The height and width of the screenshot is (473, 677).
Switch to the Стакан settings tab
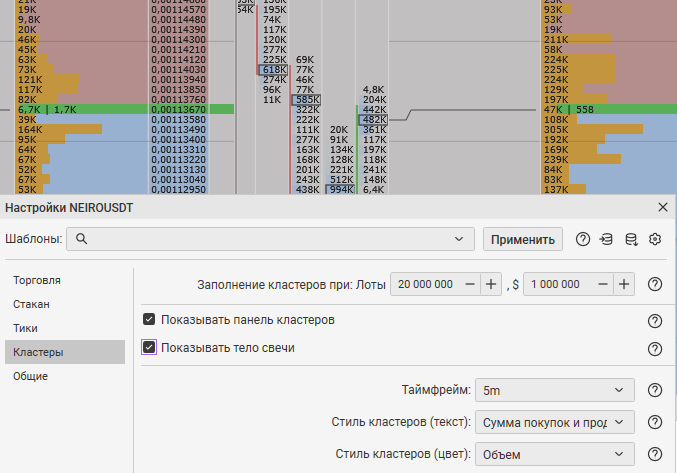pyautogui.click(x=32, y=304)
